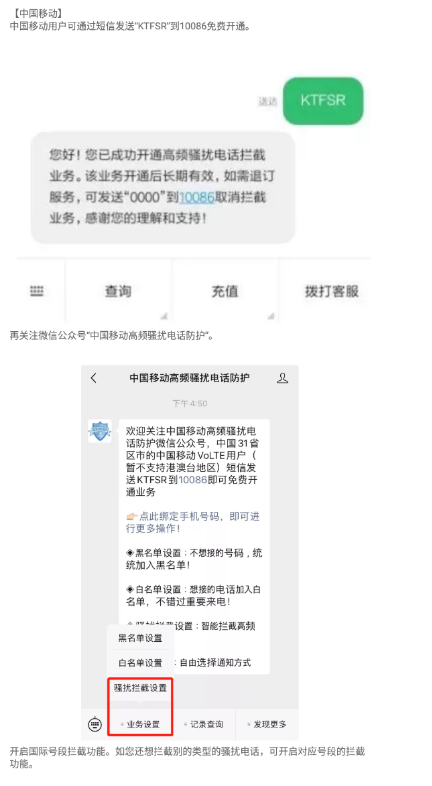Tap the blue shield avatar of the account

point(100,431)
